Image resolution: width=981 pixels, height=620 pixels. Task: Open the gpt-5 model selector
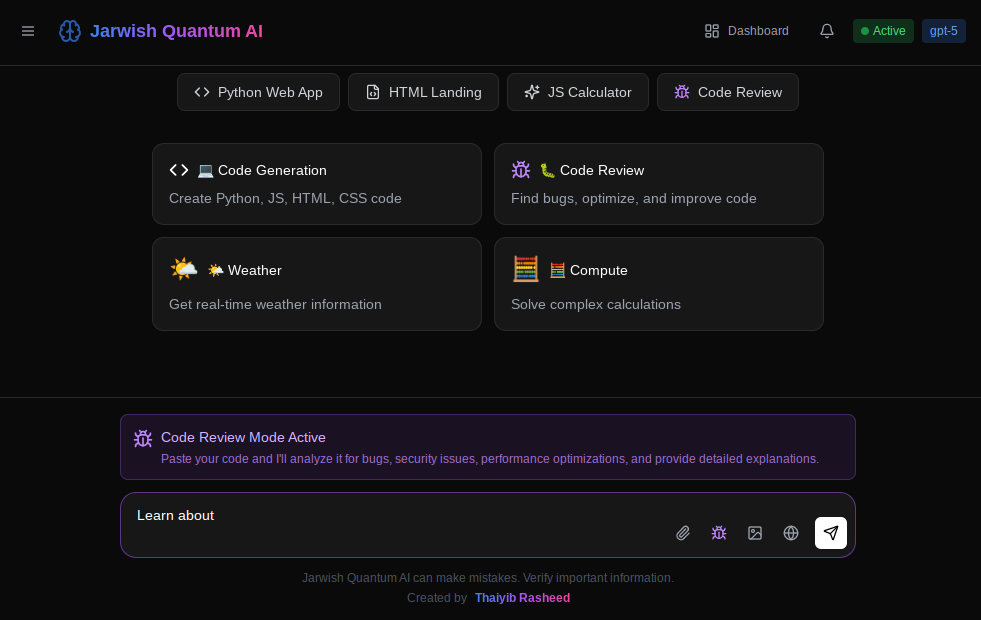point(943,31)
